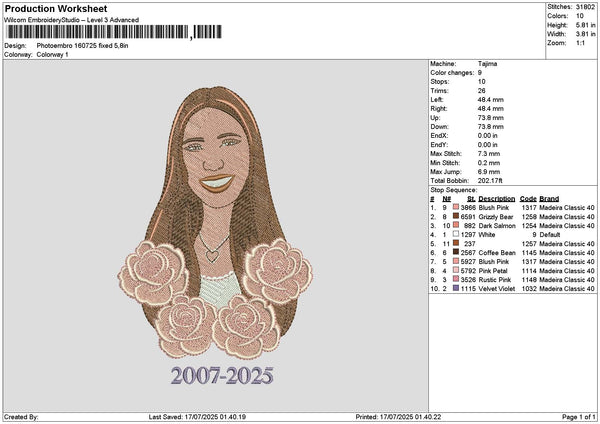Click the Max Stitch value "7.3 mm"
Viewport: 600px width, 424px height.
[x=489, y=154]
